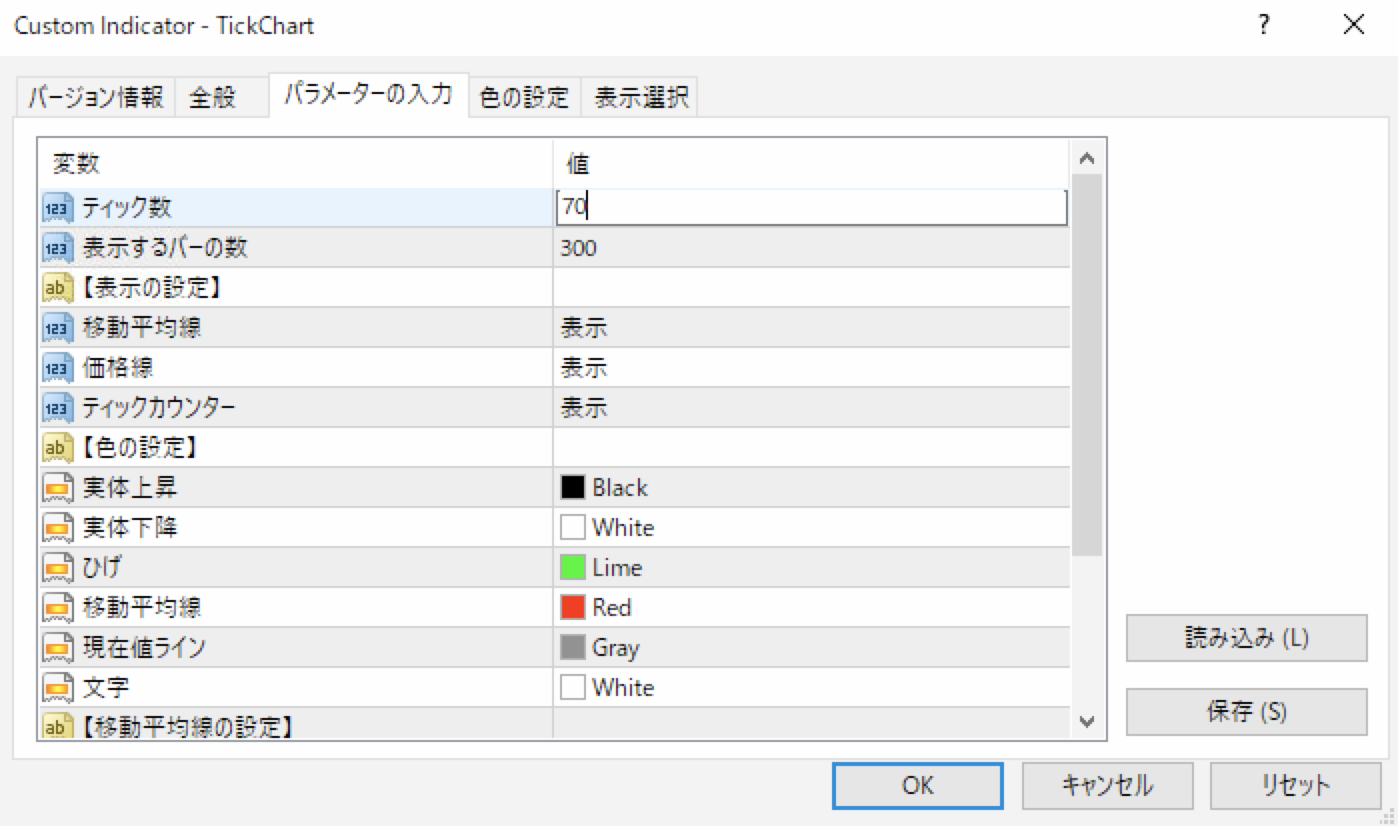
Task: Select the ティック数 variable name
Action: 127,208
